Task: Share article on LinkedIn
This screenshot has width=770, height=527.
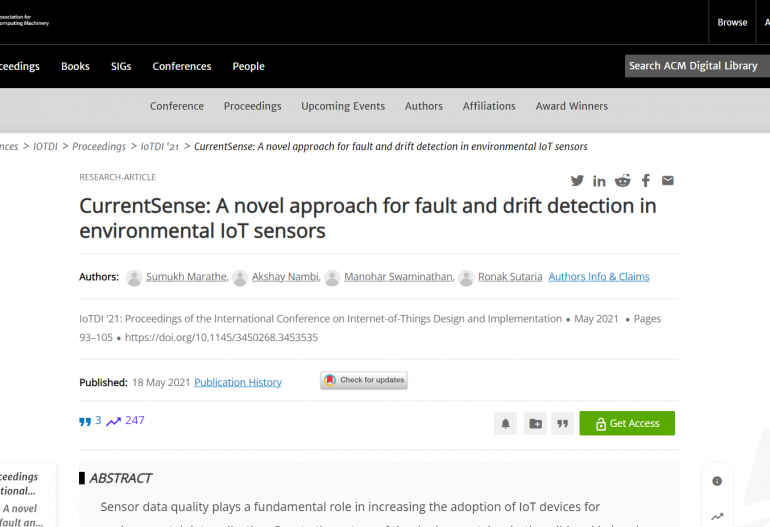Action: (x=599, y=180)
